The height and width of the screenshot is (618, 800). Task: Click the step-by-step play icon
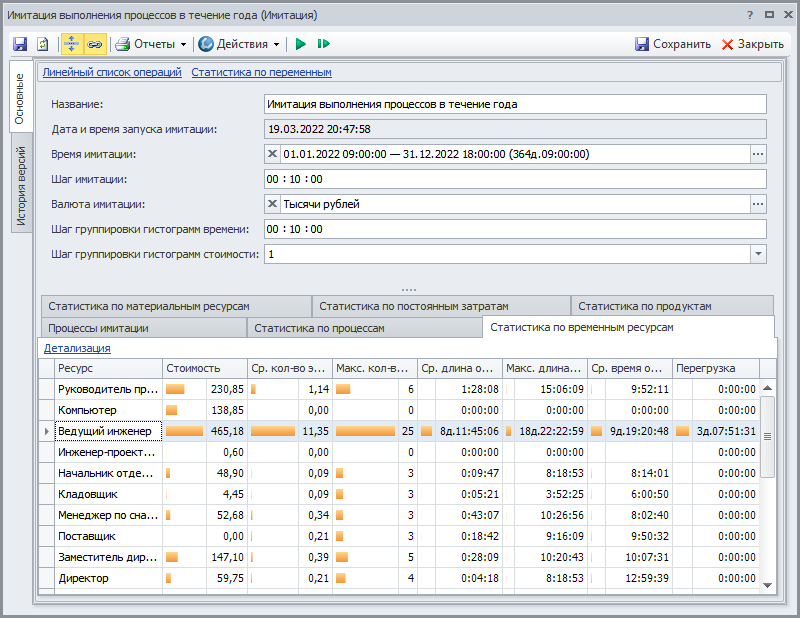(323, 44)
